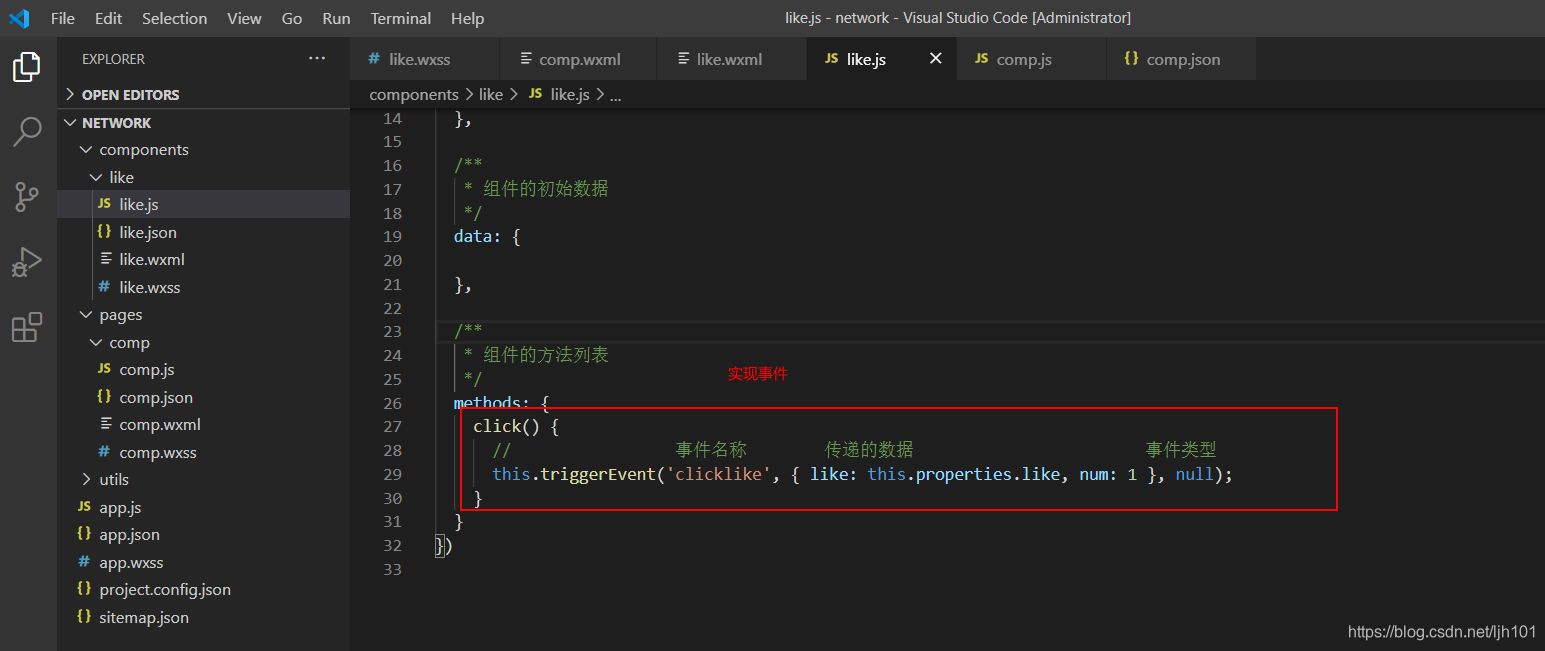Click line number 27 in gutter
The image size is (1545, 651).
392,426
